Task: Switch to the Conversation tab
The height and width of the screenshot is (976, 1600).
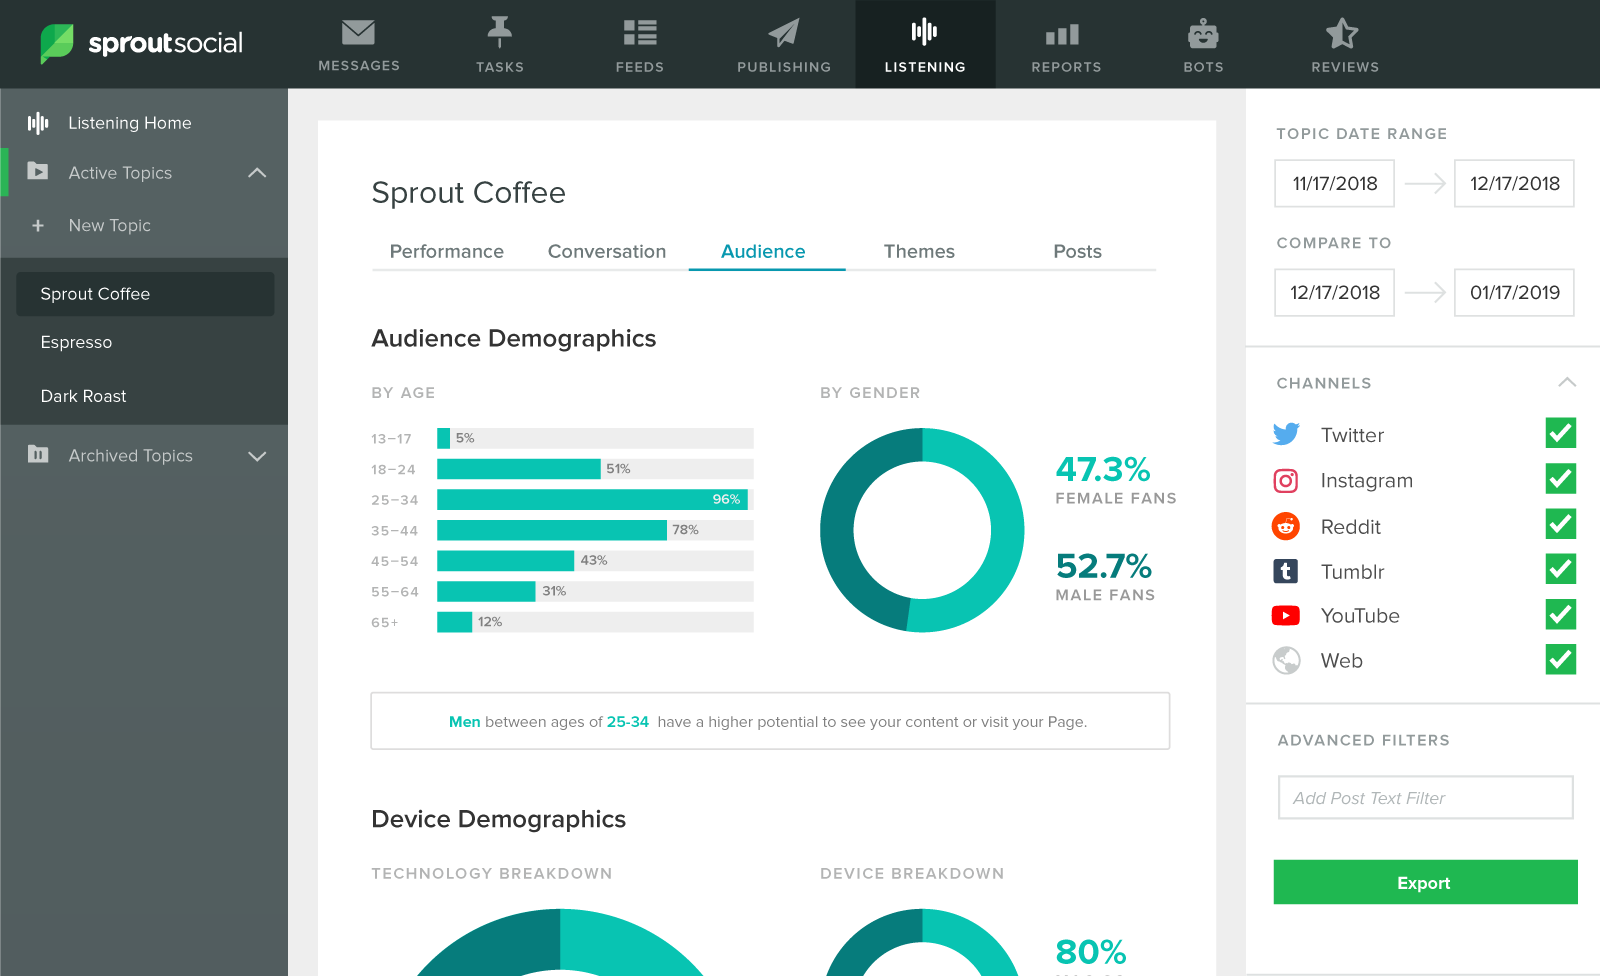Action: [607, 251]
